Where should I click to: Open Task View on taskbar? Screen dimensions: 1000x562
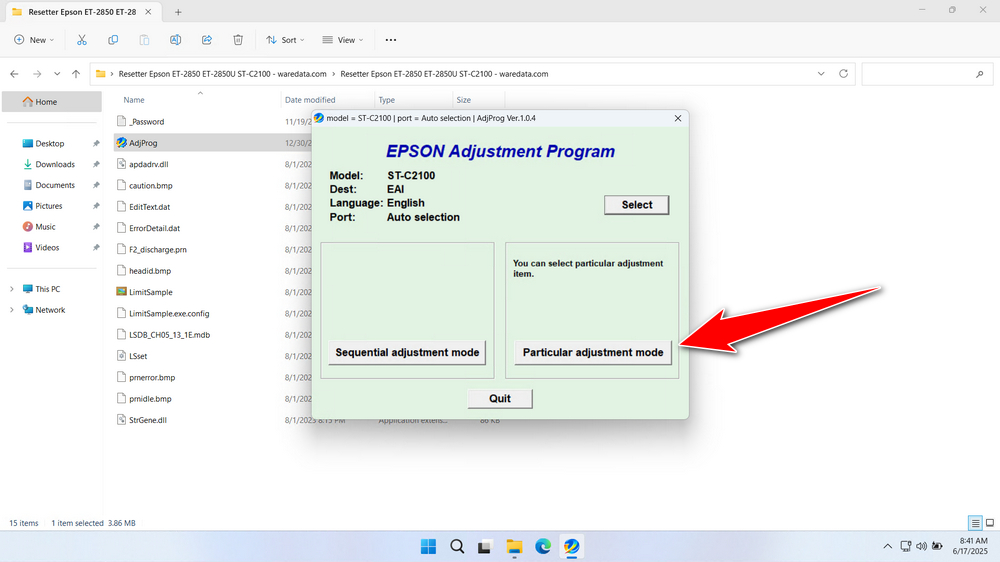coord(485,547)
